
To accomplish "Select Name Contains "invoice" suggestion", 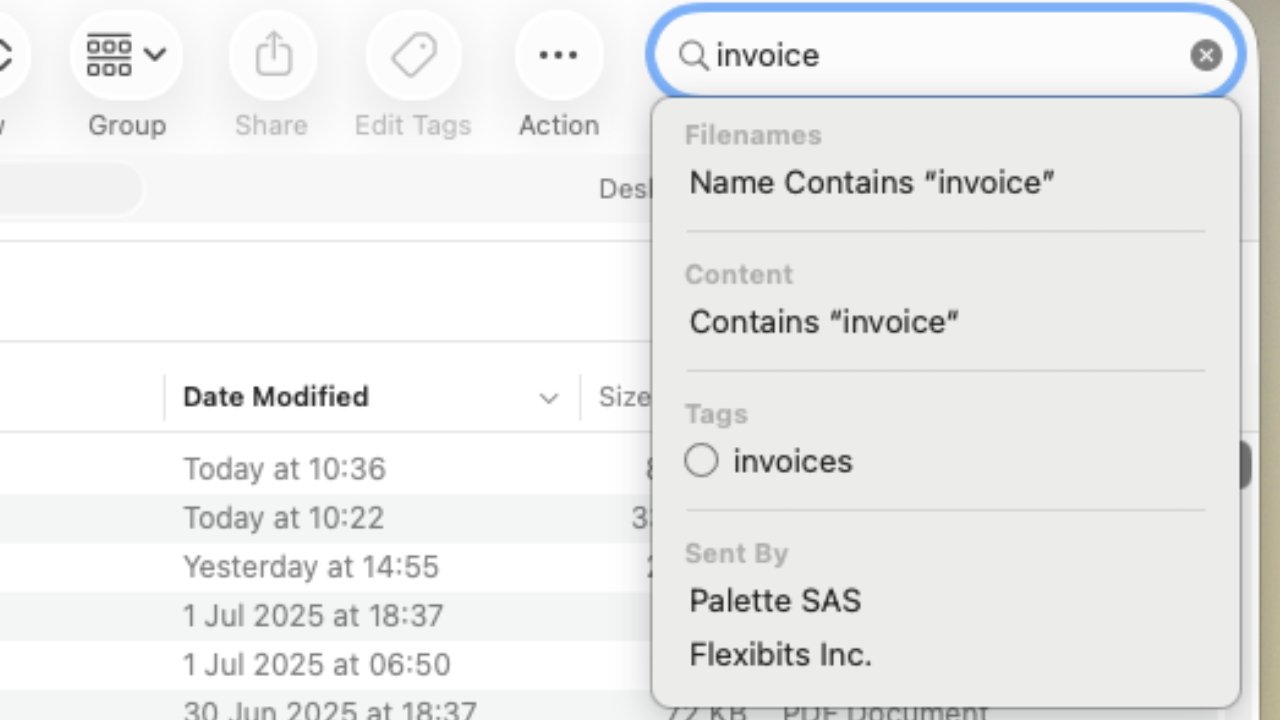I will [872, 182].
